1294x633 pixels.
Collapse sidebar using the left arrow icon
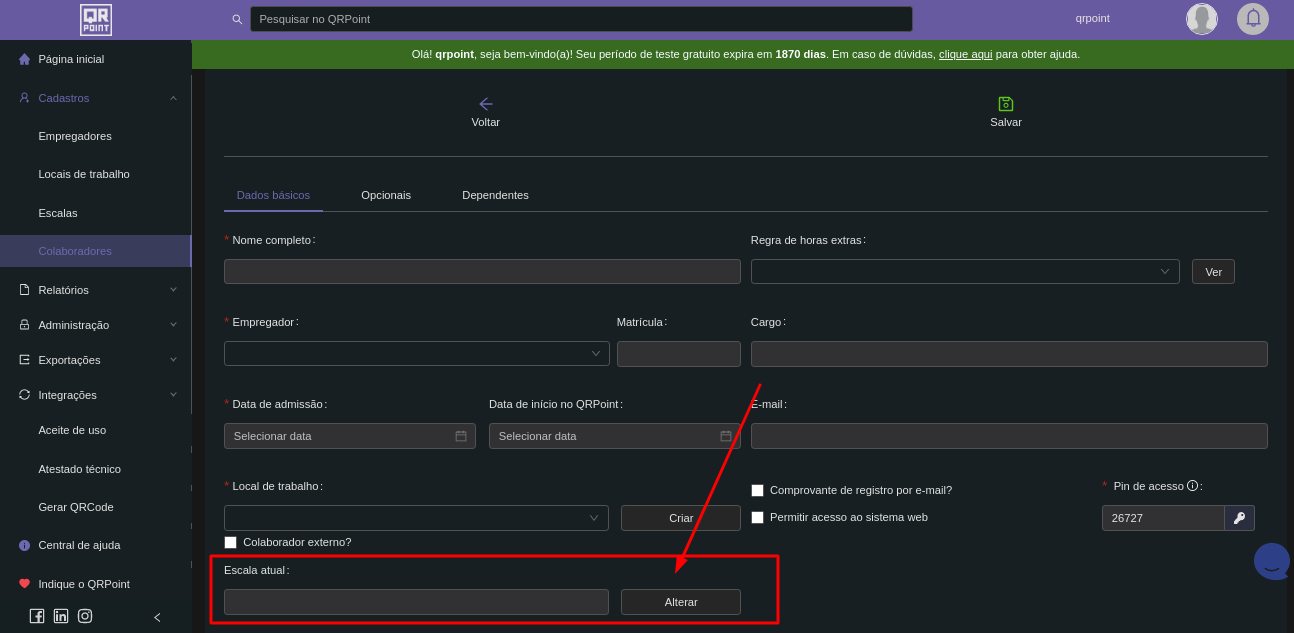157,617
